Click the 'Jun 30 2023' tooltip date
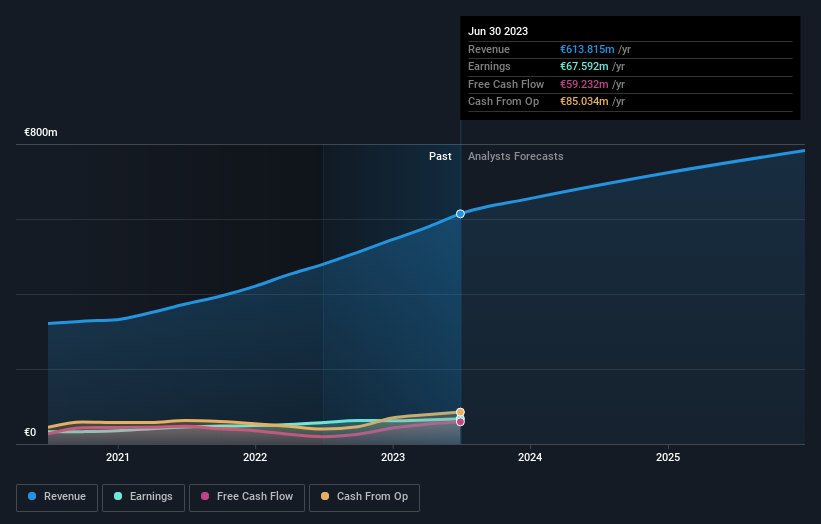Screen dimensions: 821x524 (x=498, y=31)
